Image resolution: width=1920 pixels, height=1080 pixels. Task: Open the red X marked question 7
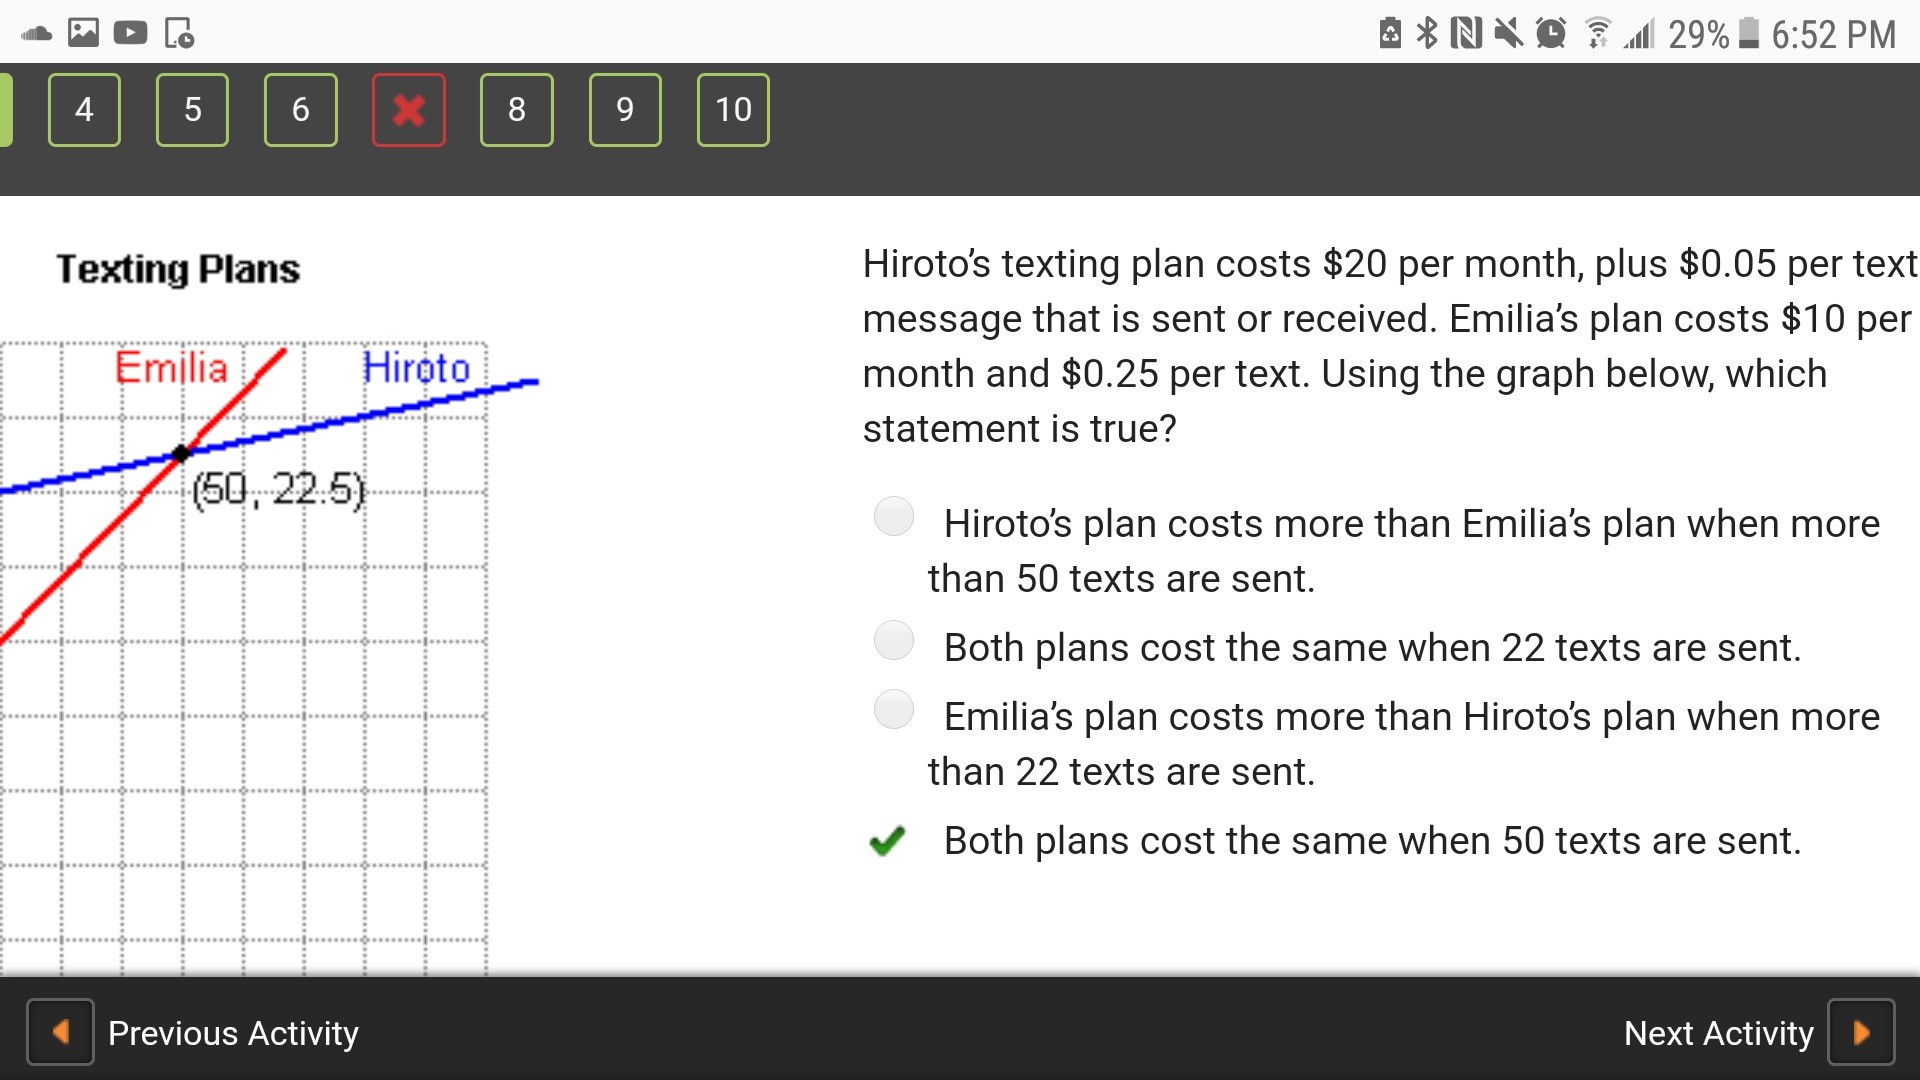[x=408, y=110]
